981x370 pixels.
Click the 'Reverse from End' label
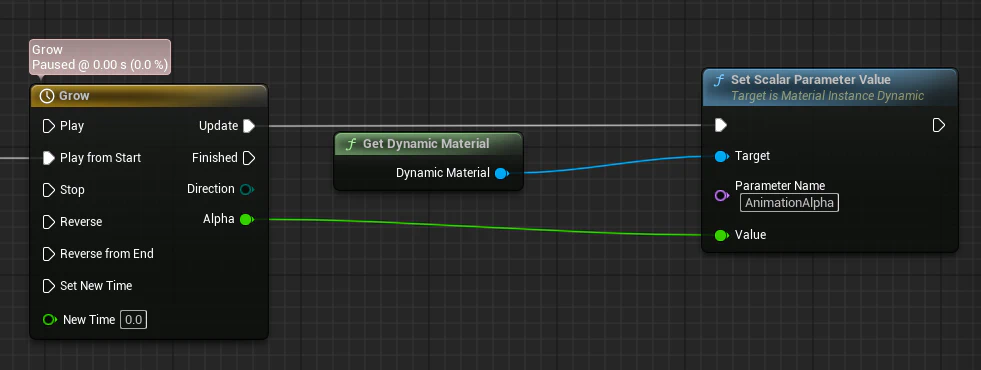point(107,254)
